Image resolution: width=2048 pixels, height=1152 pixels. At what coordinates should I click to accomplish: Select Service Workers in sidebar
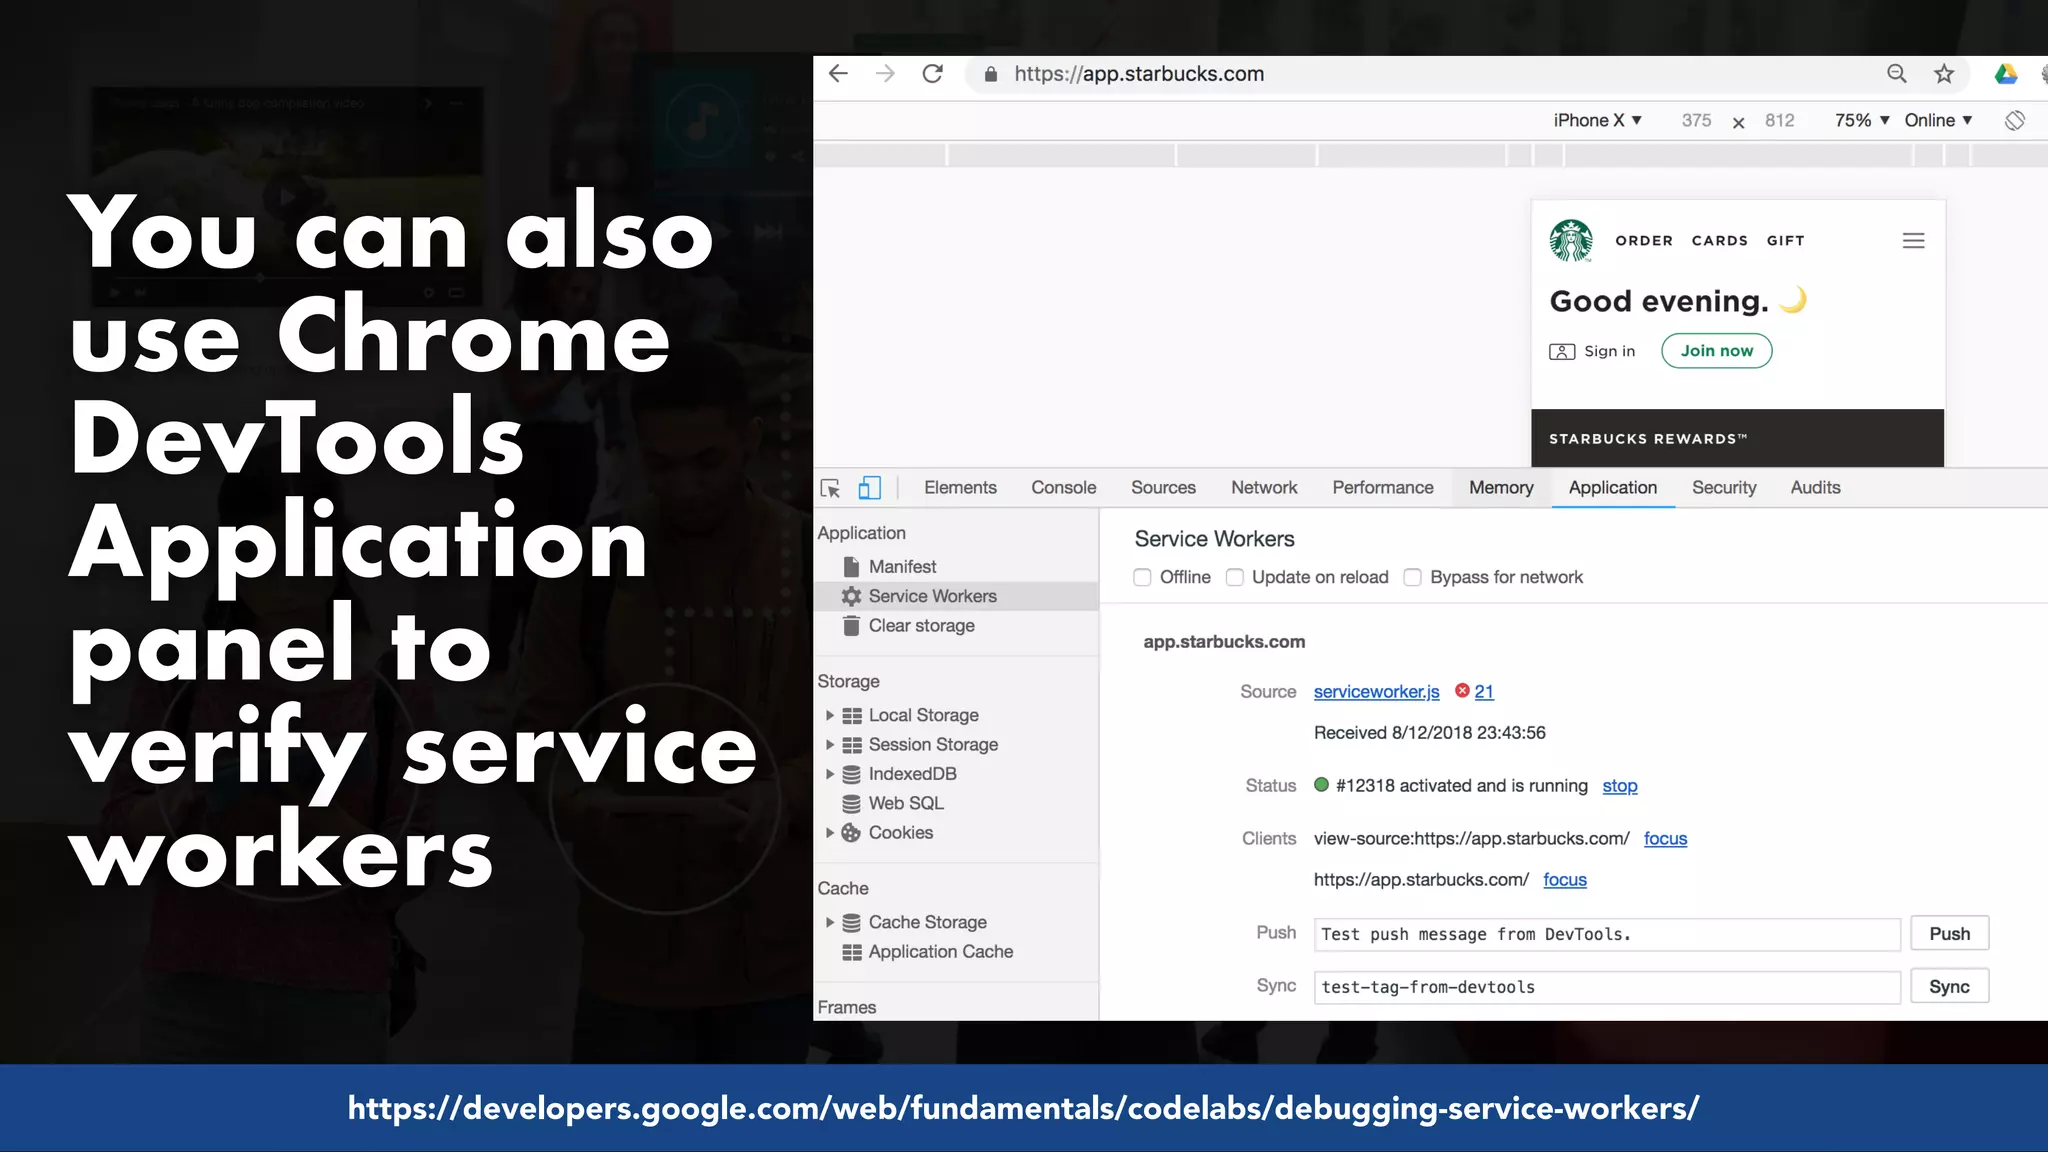tap(956, 596)
